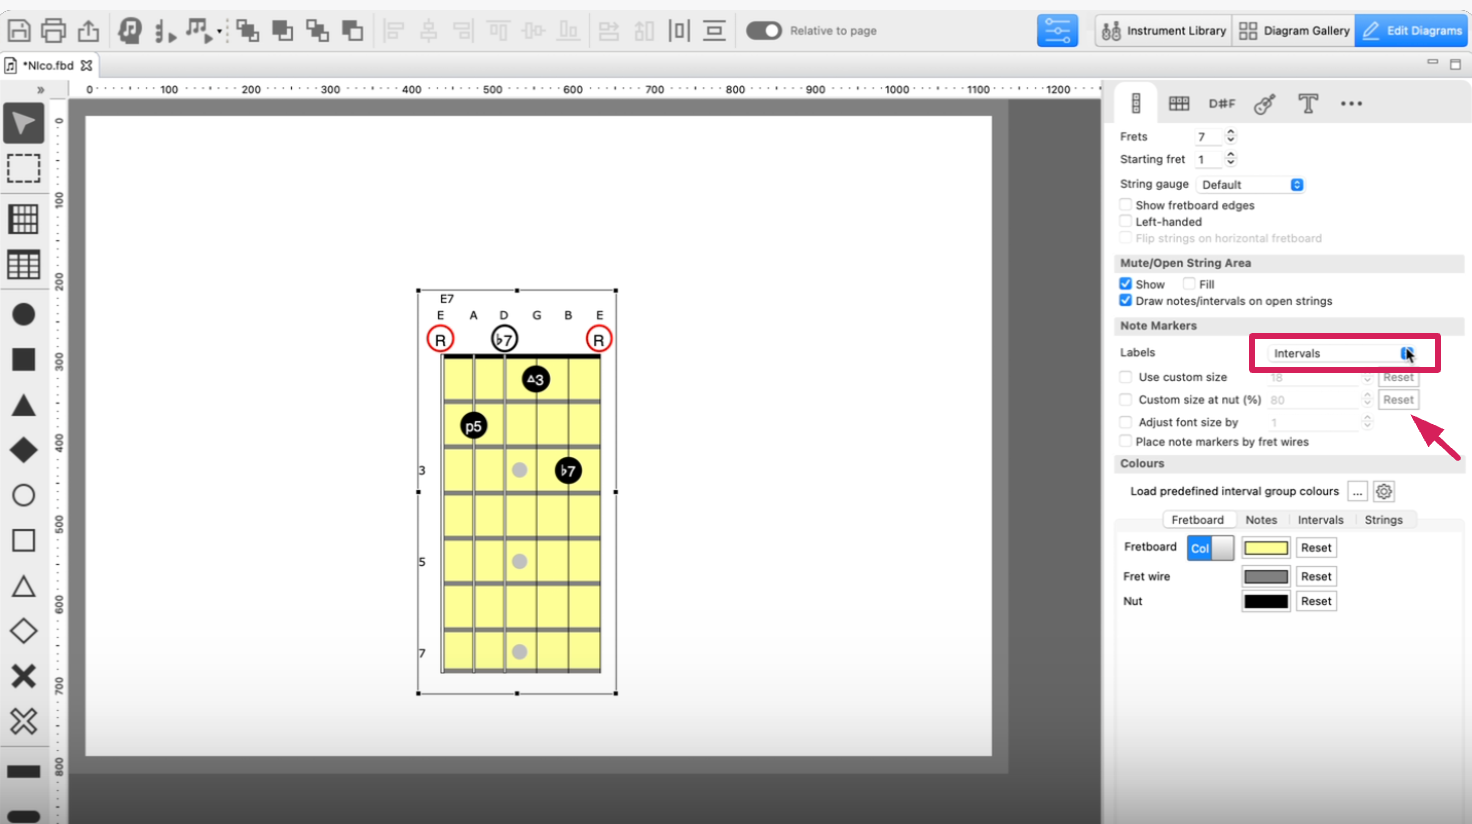Enable Use custom size checkbox
This screenshot has height=824, width=1472.
point(1126,377)
